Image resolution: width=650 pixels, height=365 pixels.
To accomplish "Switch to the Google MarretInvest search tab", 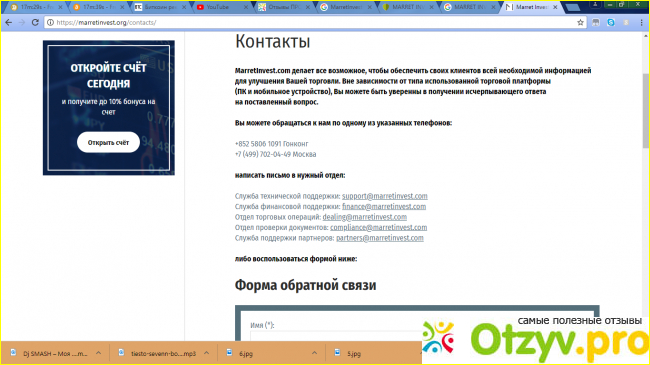I will pos(346,7).
